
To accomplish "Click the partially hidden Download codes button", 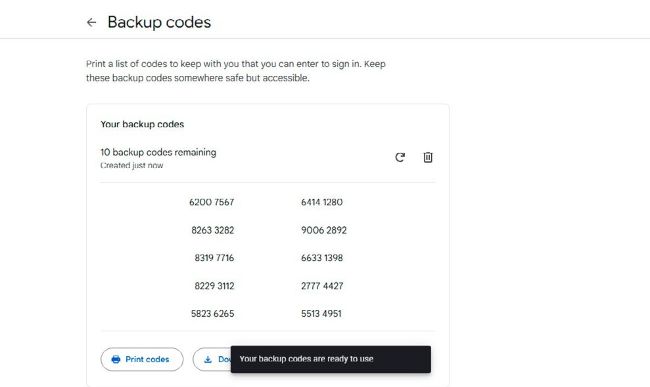I will pos(212,359).
